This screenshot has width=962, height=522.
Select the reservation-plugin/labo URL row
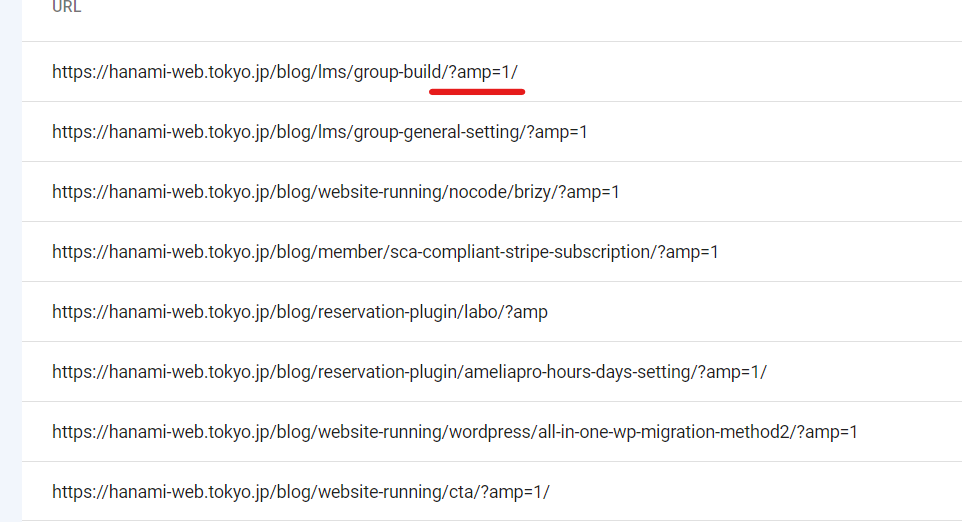click(x=300, y=312)
